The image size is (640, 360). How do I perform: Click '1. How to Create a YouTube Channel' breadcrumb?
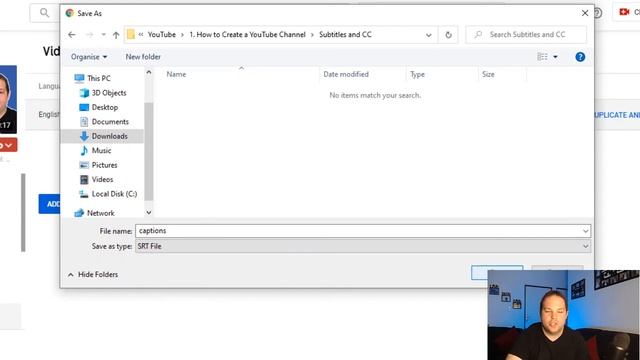tap(247, 35)
